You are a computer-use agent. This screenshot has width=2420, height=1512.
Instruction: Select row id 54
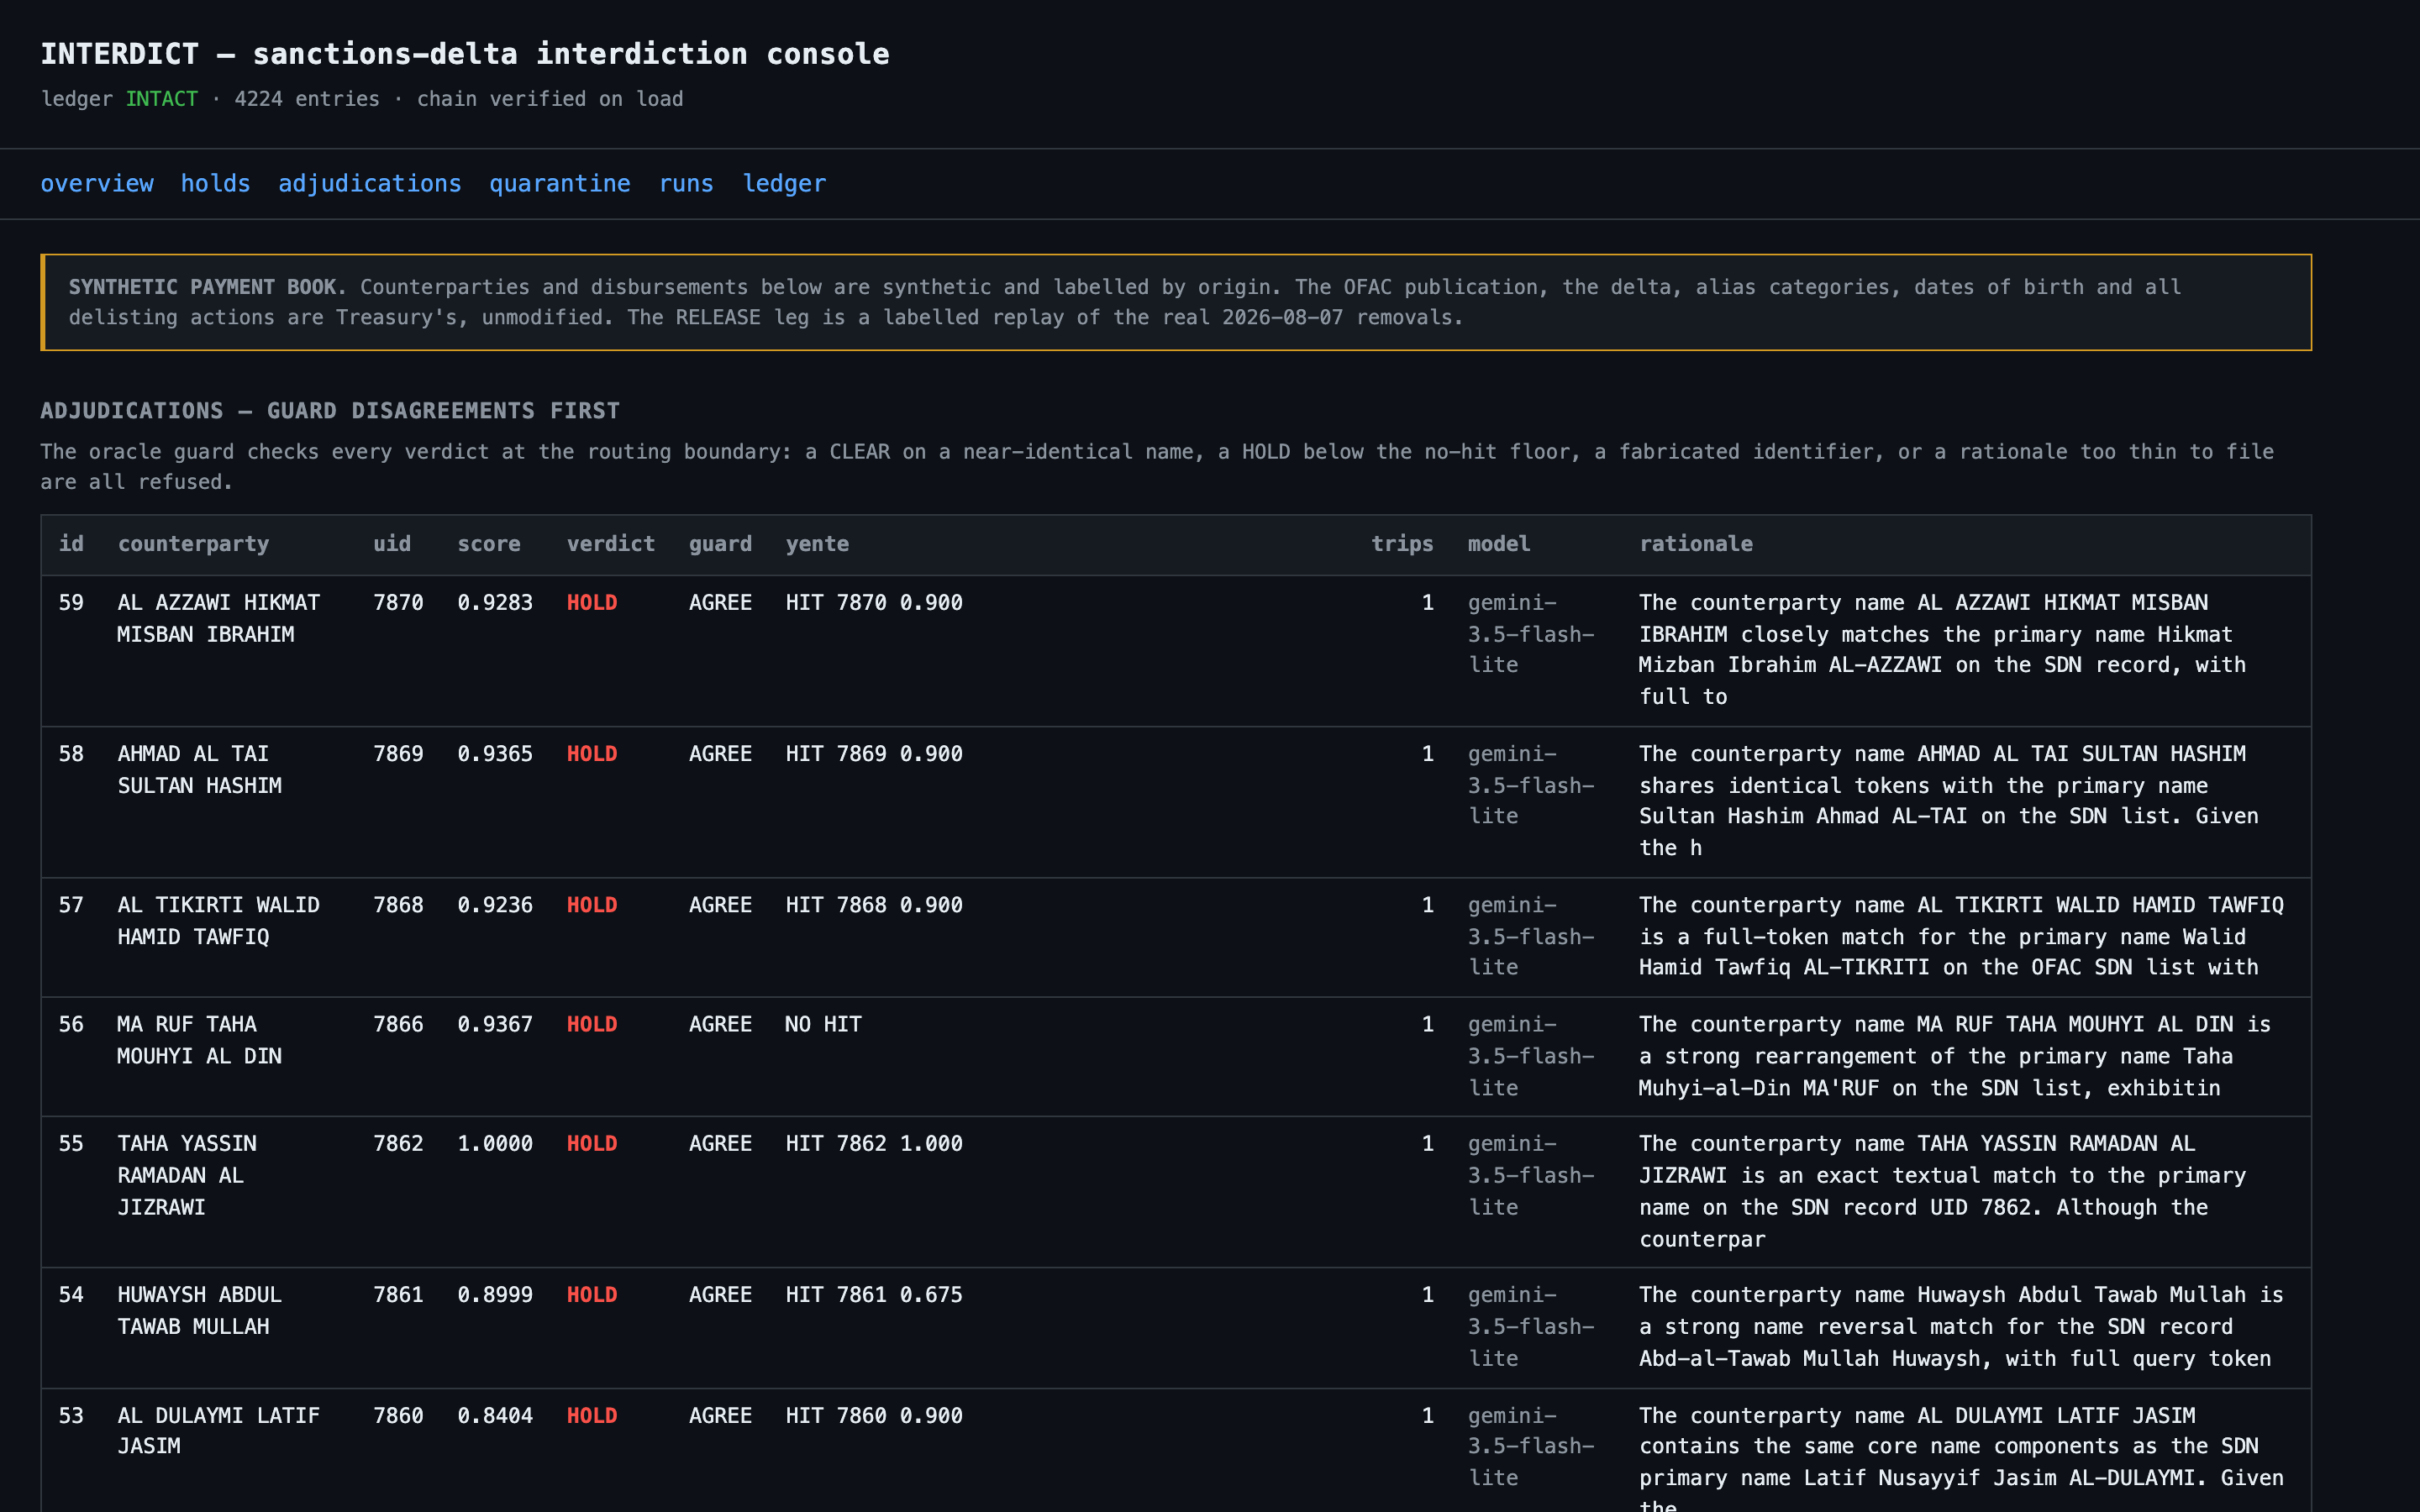click(71, 1295)
